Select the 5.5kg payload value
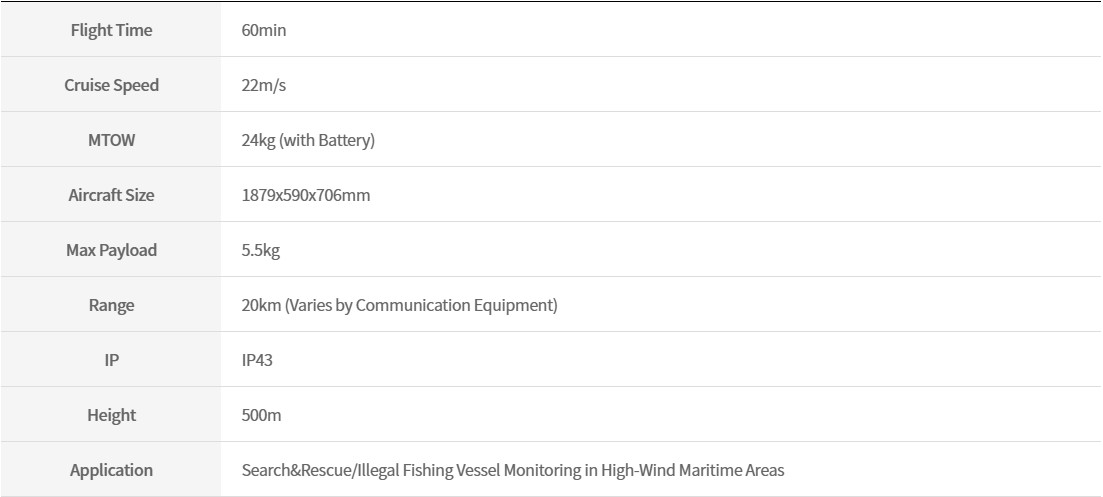1103x497 pixels. click(261, 250)
